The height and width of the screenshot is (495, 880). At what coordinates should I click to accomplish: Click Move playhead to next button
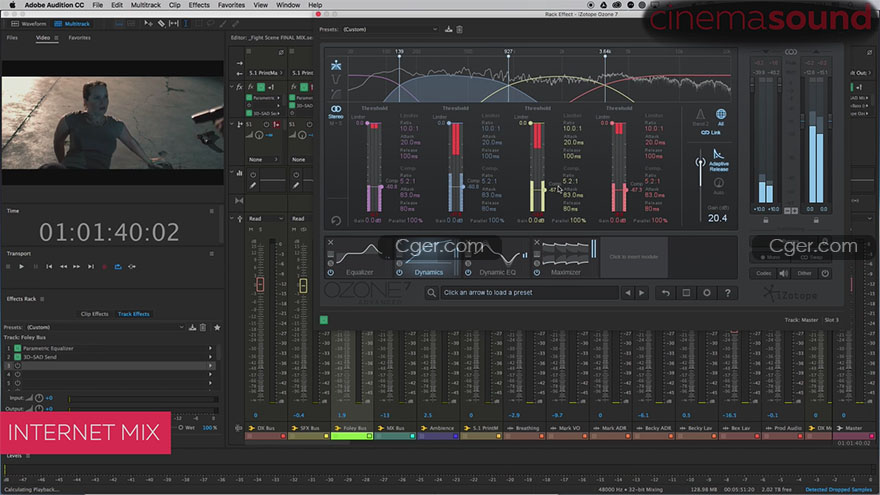click(90, 267)
